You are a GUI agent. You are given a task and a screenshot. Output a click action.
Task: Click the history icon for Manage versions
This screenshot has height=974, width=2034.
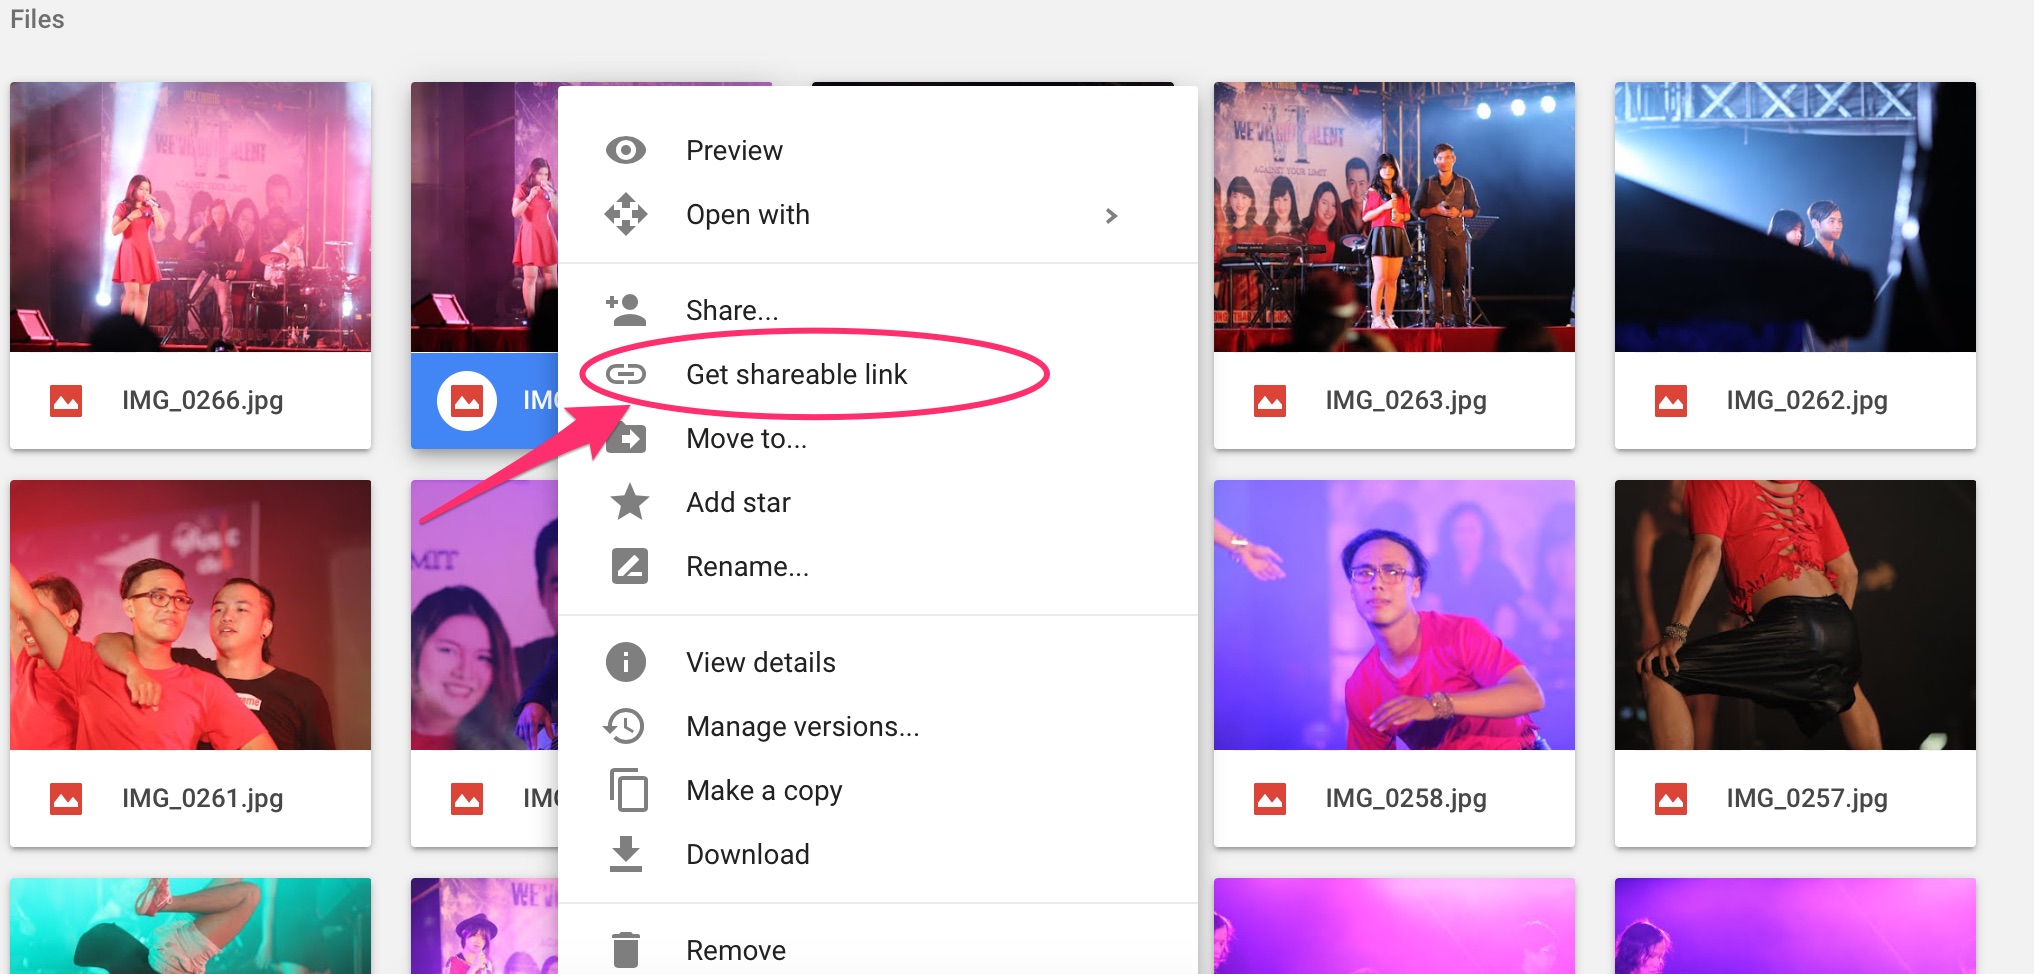click(625, 726)
